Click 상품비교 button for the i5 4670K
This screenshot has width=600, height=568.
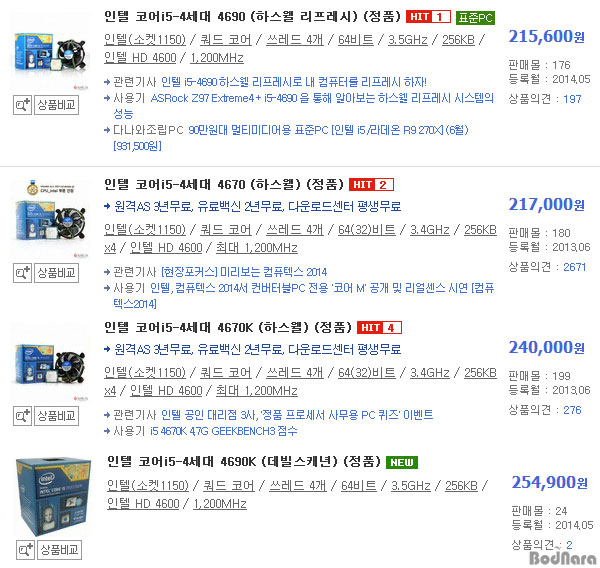click(57, 416)
